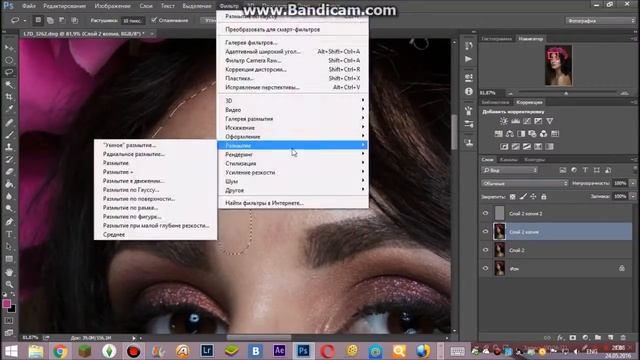The width and height of the screenshot is (640, 360).
Task: Select the Magic Wand tool
Action: coord(9,84)
